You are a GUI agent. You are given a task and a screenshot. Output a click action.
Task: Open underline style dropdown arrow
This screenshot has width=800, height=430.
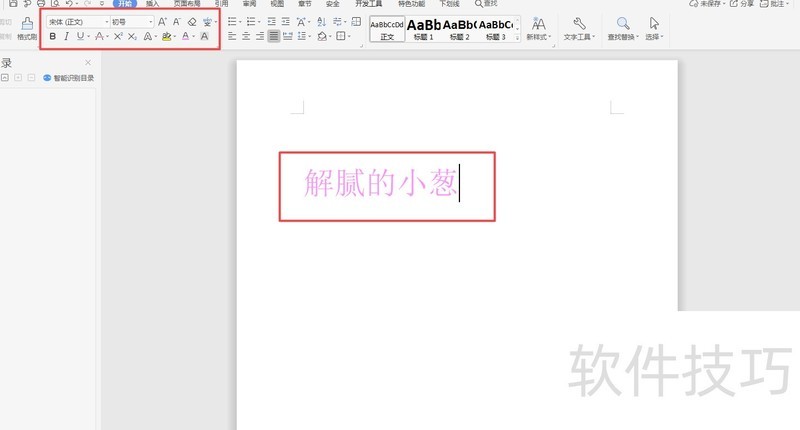(89, 37)
